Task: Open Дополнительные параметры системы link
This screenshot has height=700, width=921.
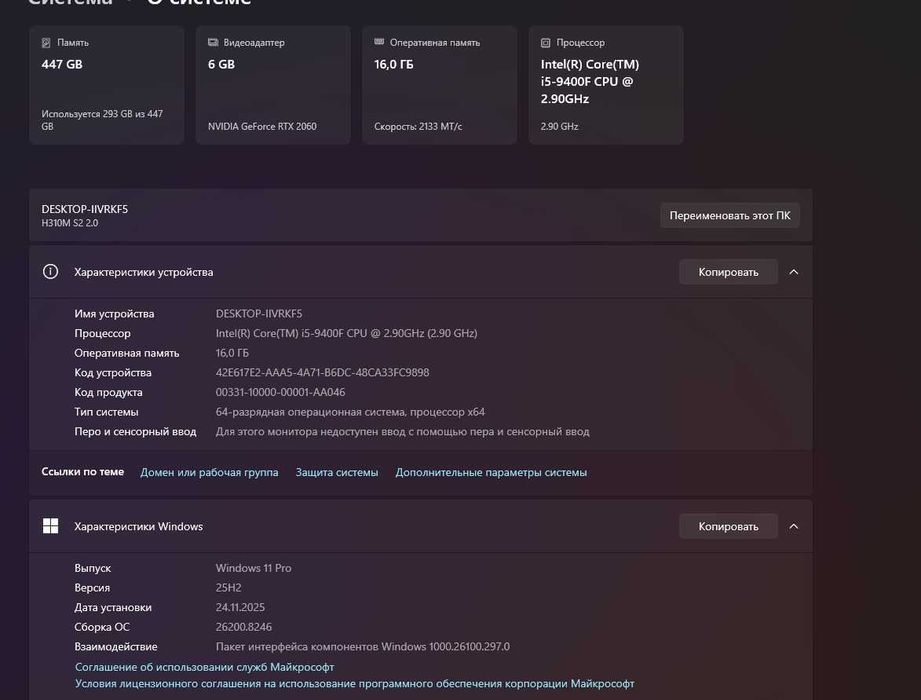Action: [x=491, y=472]
